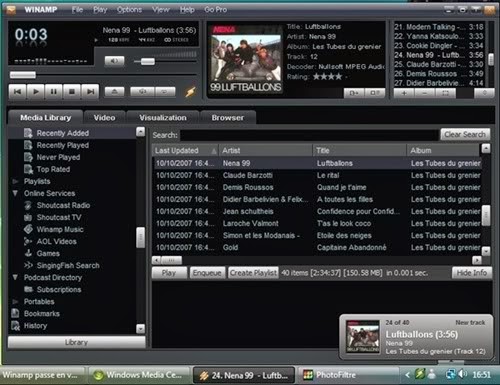The height and width of the screenshot is (385, 500).
Task: Toggle shuffle mode on the player
Action: 142,91
